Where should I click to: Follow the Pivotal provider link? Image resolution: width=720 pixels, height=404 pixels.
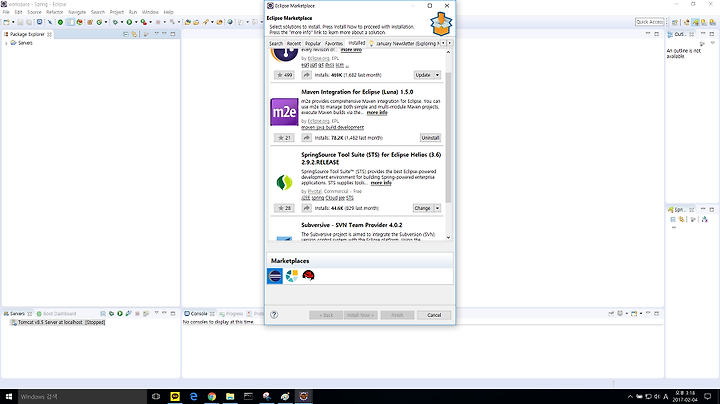315,191
